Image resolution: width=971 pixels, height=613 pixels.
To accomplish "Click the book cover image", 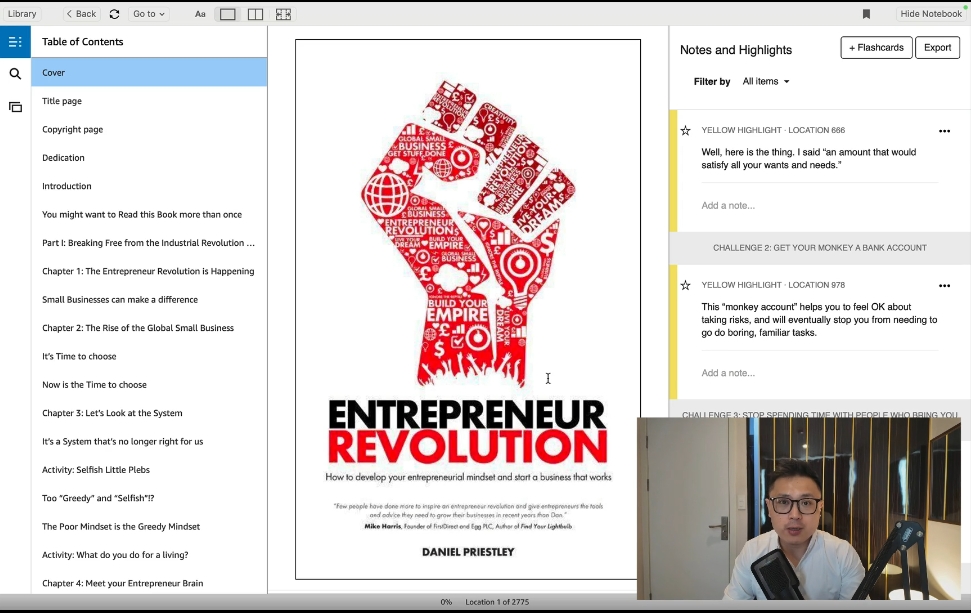I will point(468,310).
